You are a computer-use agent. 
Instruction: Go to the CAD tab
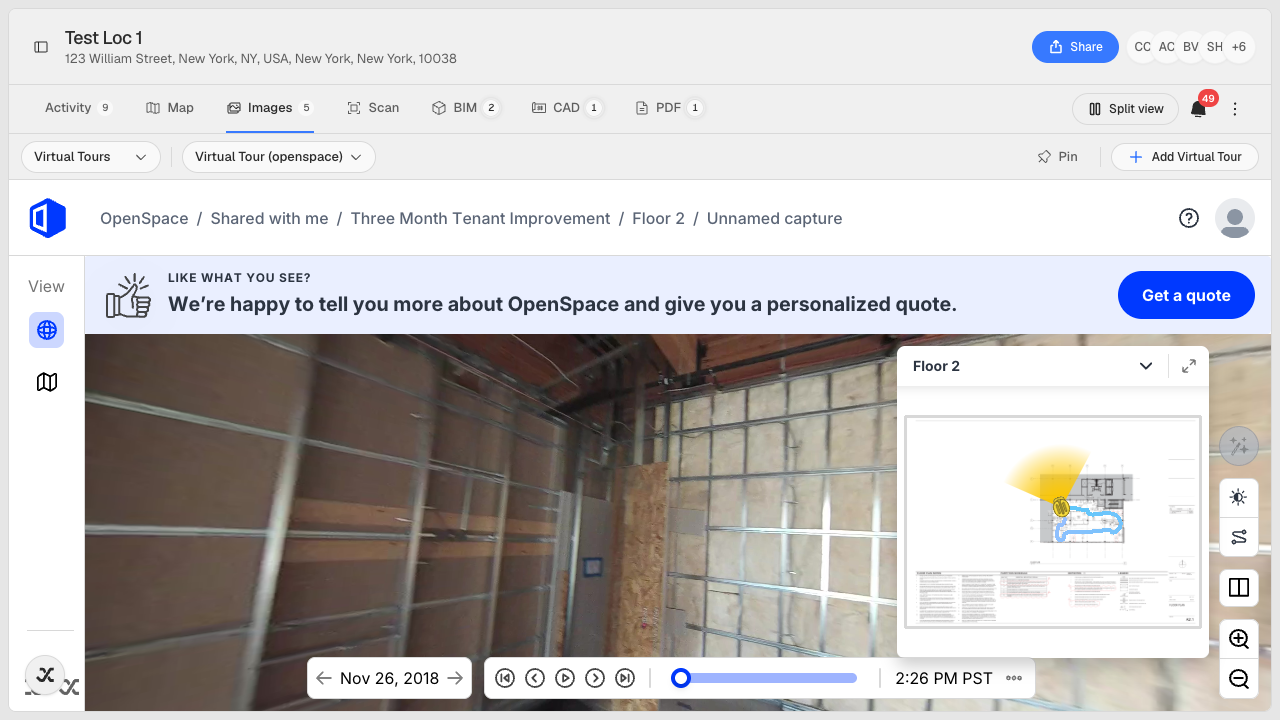(566, 108)
